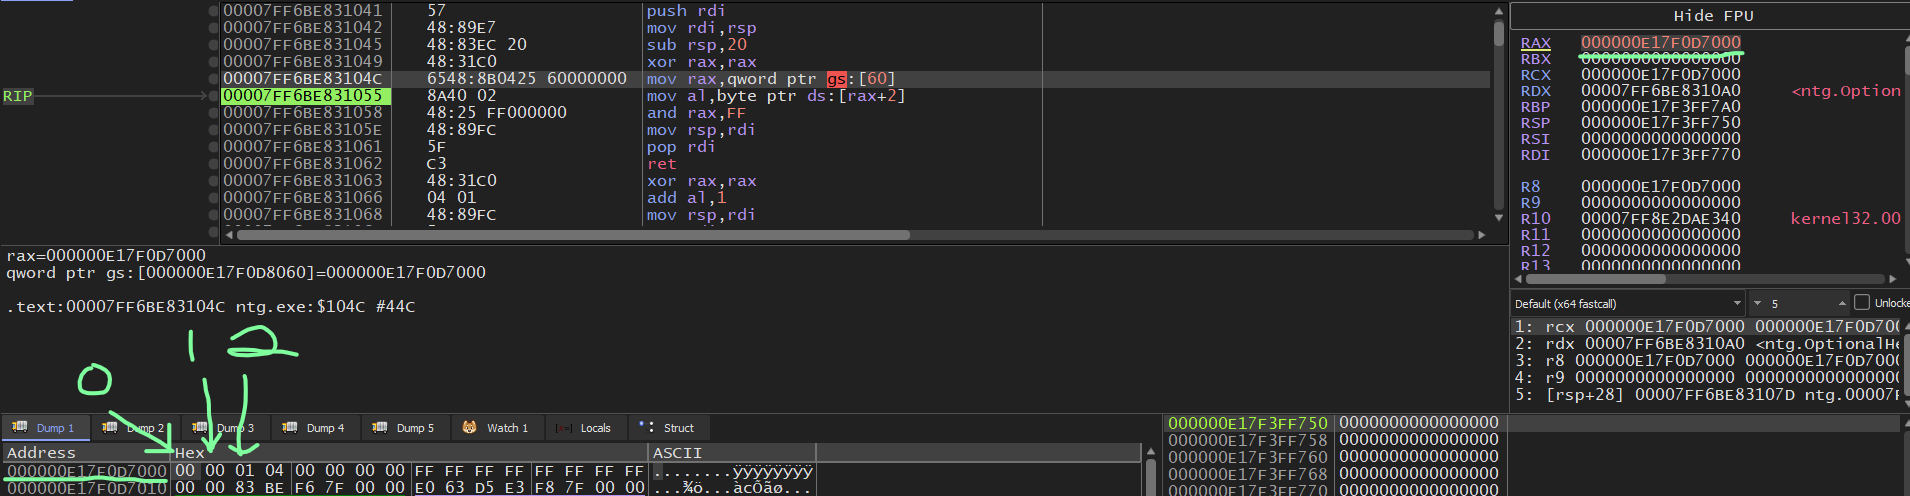Screen dimensions: 1910x496
Task: Select dump row address 000000E17F0D7000
Action: [87, 471]
